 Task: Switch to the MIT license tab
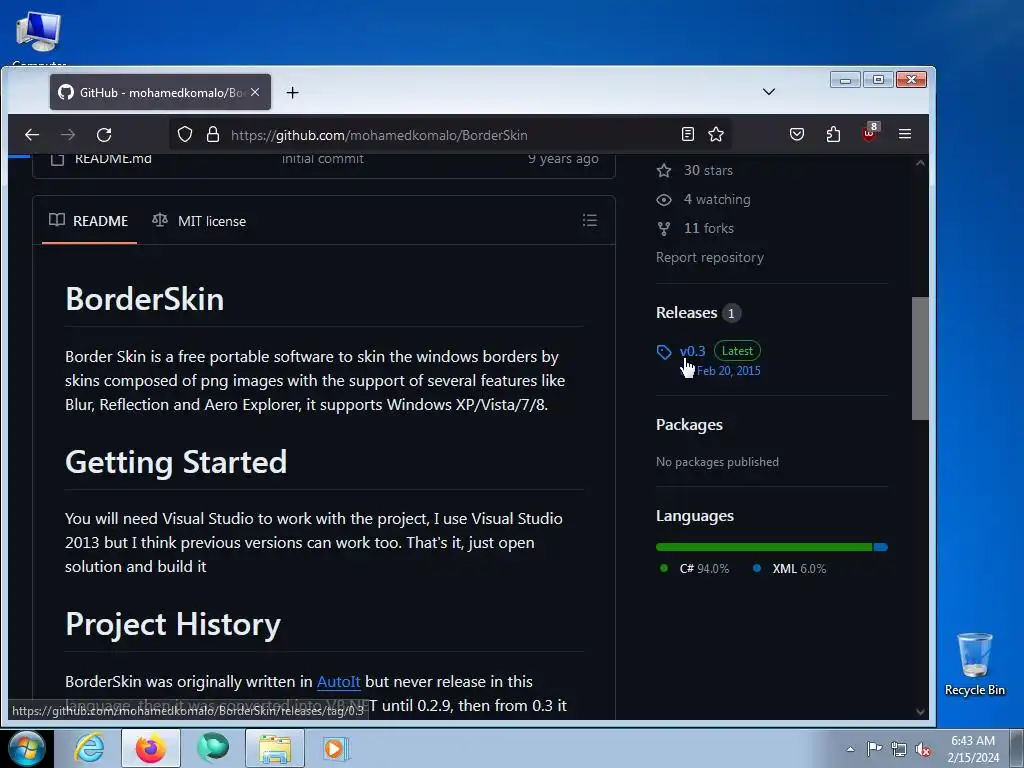coord(199,221)
